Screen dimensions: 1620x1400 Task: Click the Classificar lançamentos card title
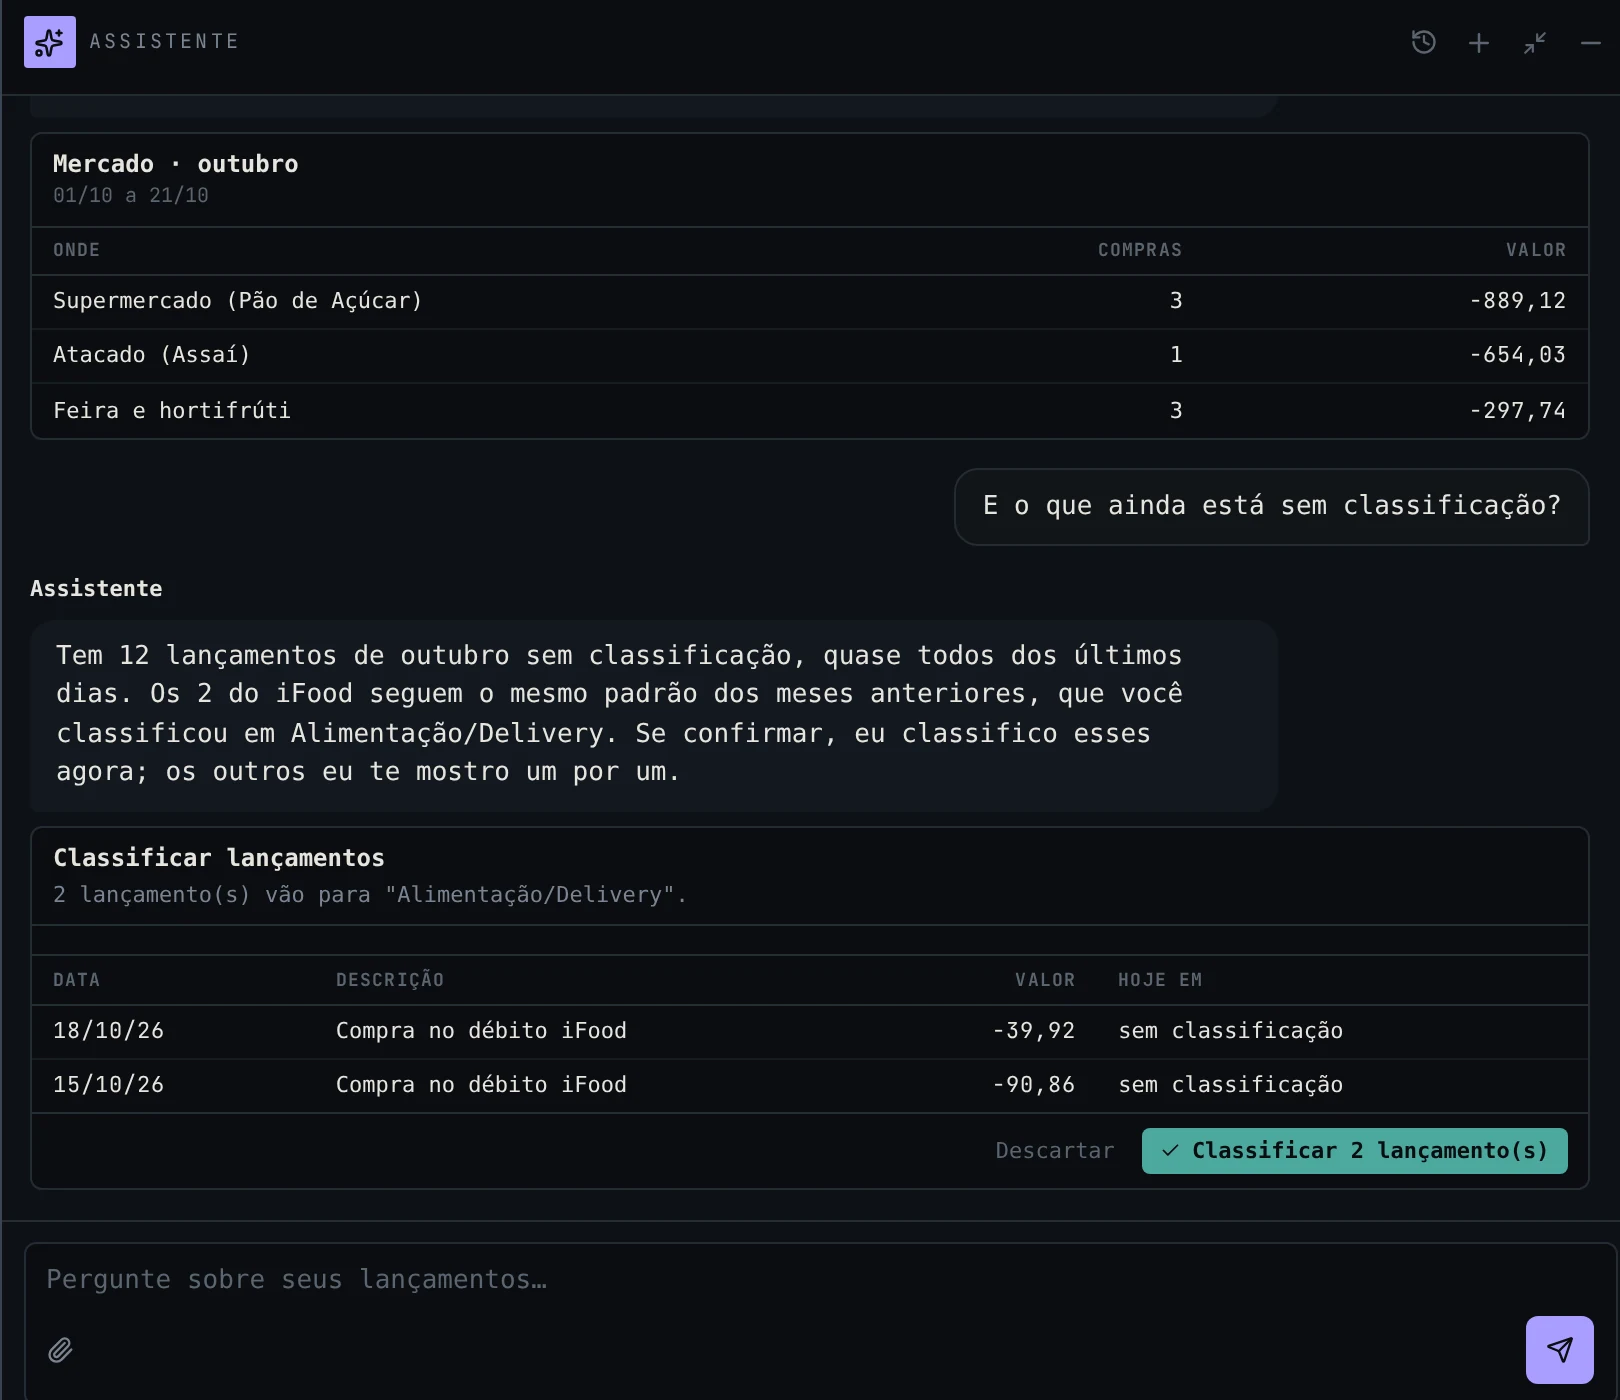219,858
